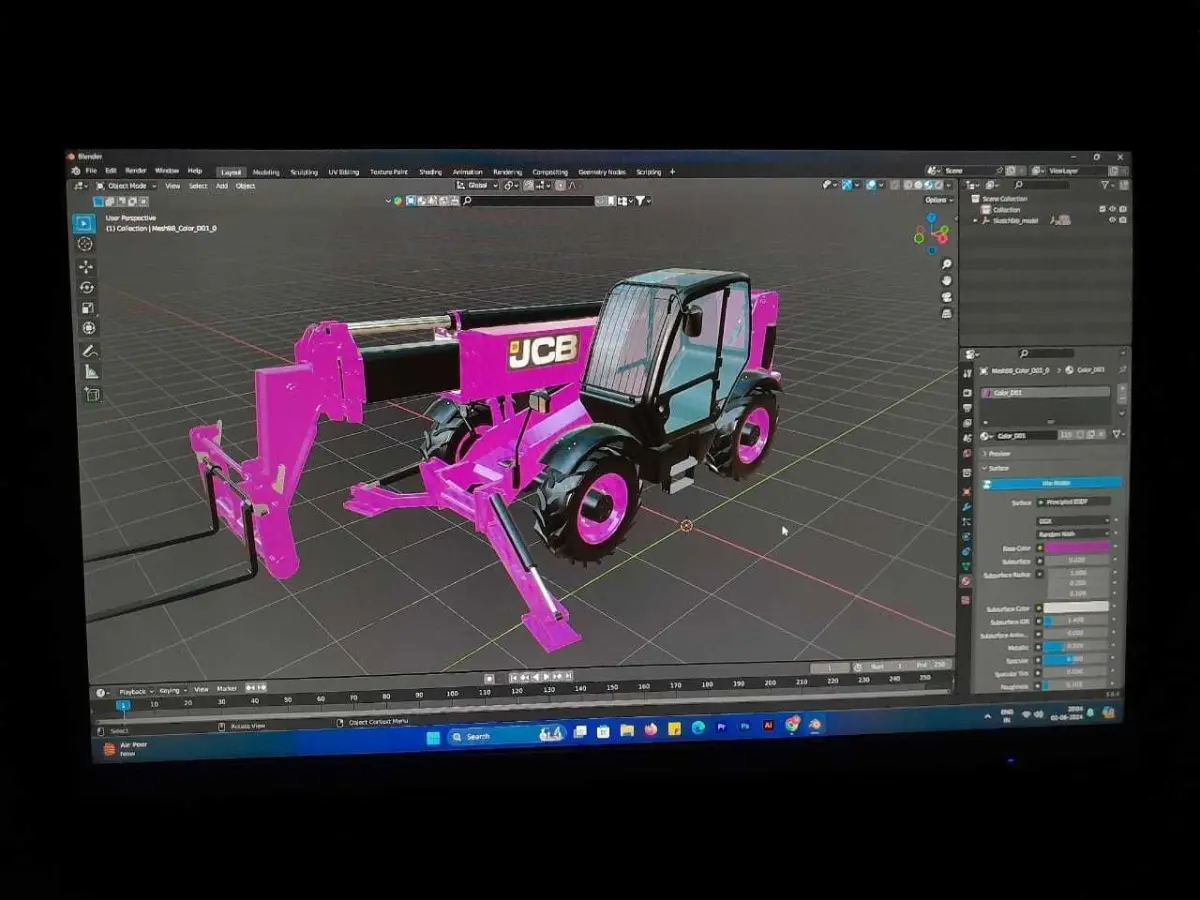Screen dimensions: 1200x900
Task: Switch to the Shading workspace tab
Action: tap(430, 172)
